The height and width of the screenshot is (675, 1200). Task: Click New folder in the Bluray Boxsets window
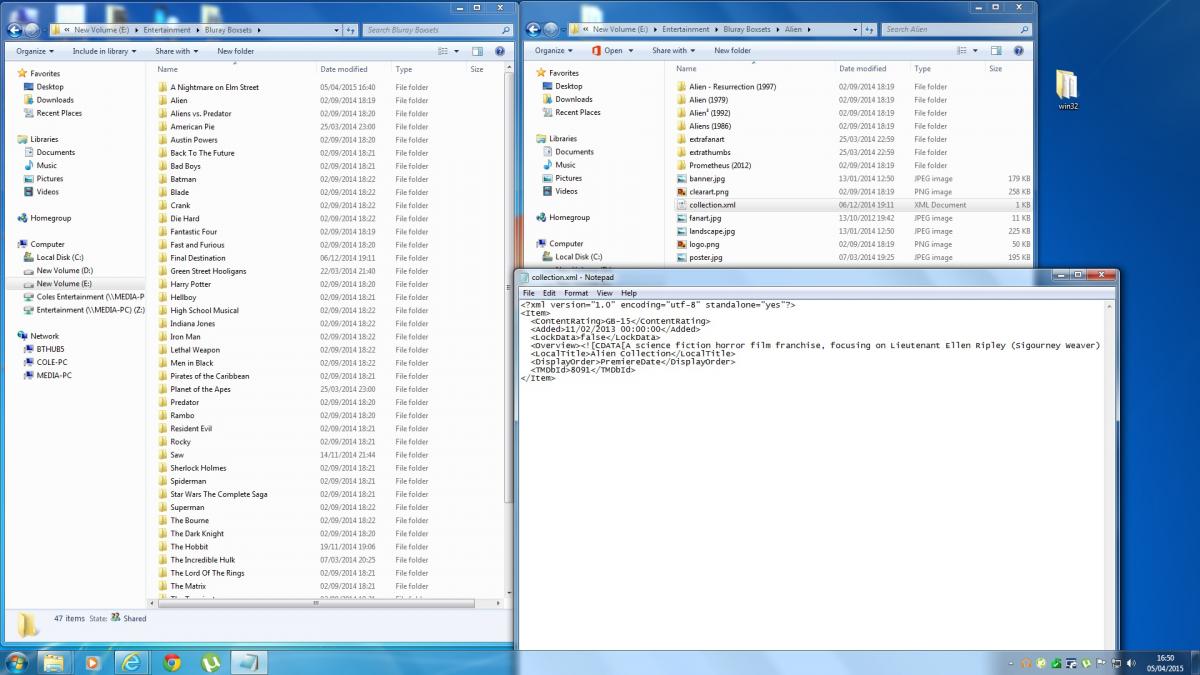pos(235,51)
